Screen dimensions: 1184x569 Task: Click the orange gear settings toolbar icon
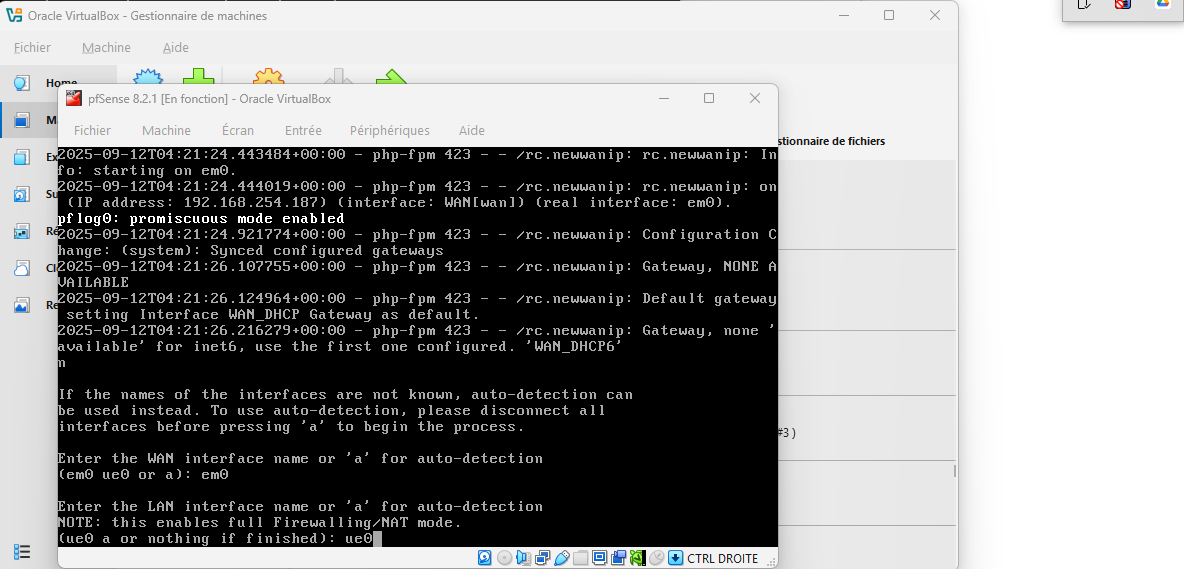[268, 82]
